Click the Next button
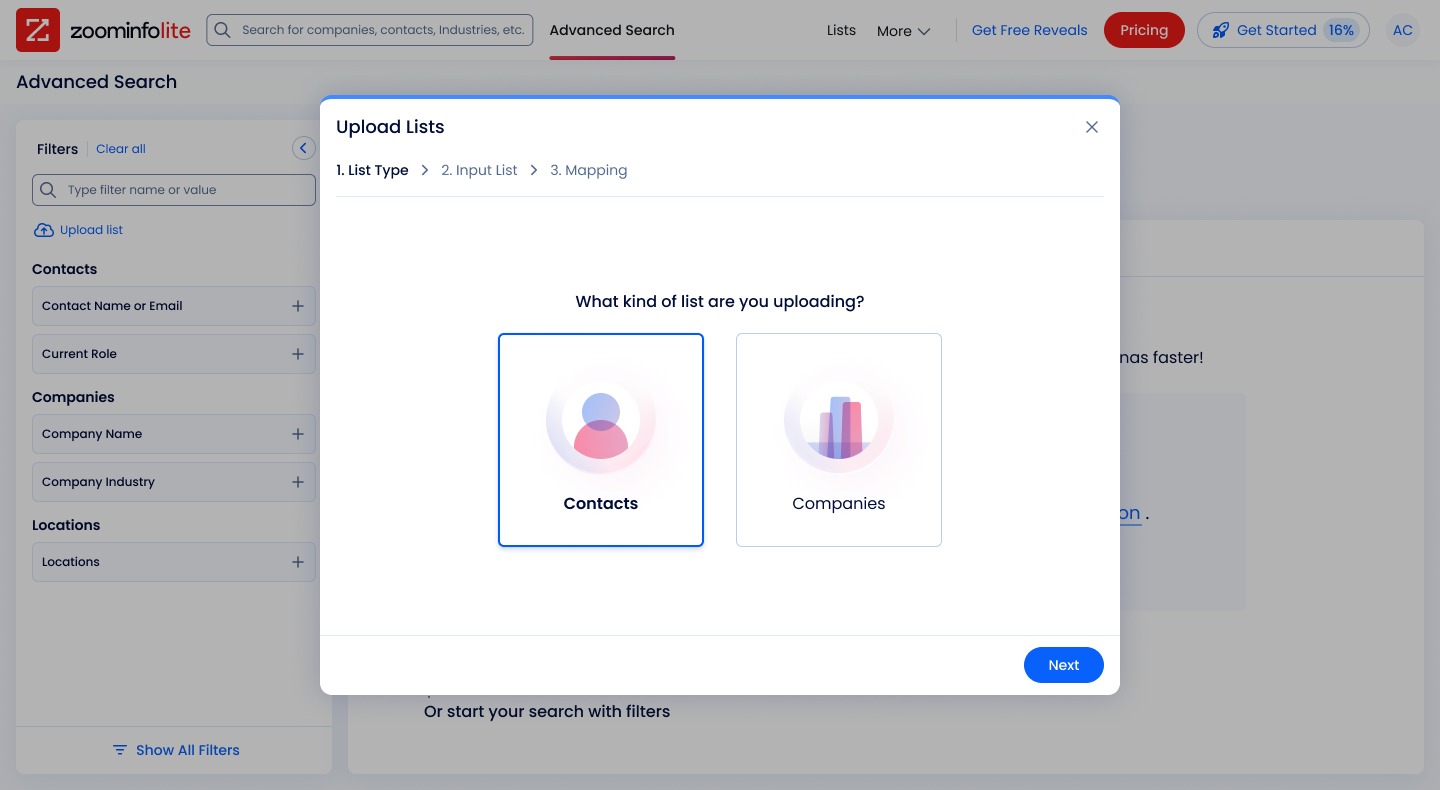 [1064, 665]
